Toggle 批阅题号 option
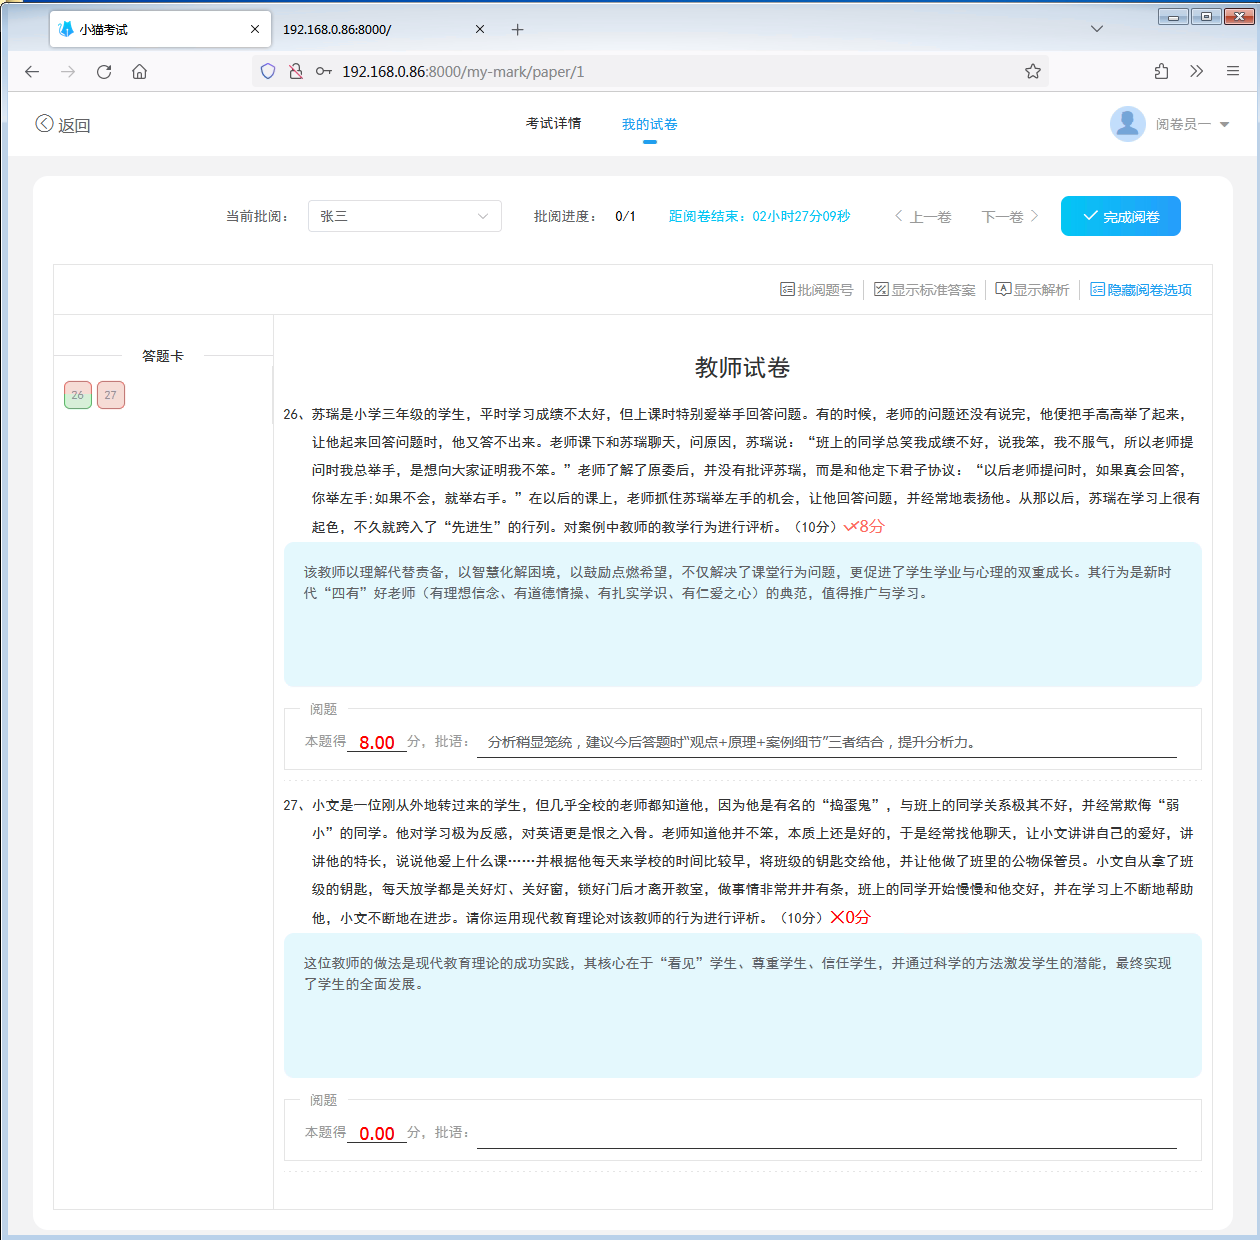Viewport: 1260px width, 1240px height. 817,290
